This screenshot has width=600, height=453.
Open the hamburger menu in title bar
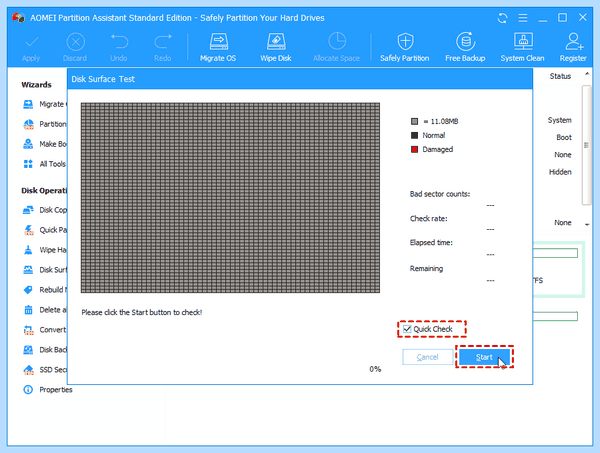click(x=523, y=18)
